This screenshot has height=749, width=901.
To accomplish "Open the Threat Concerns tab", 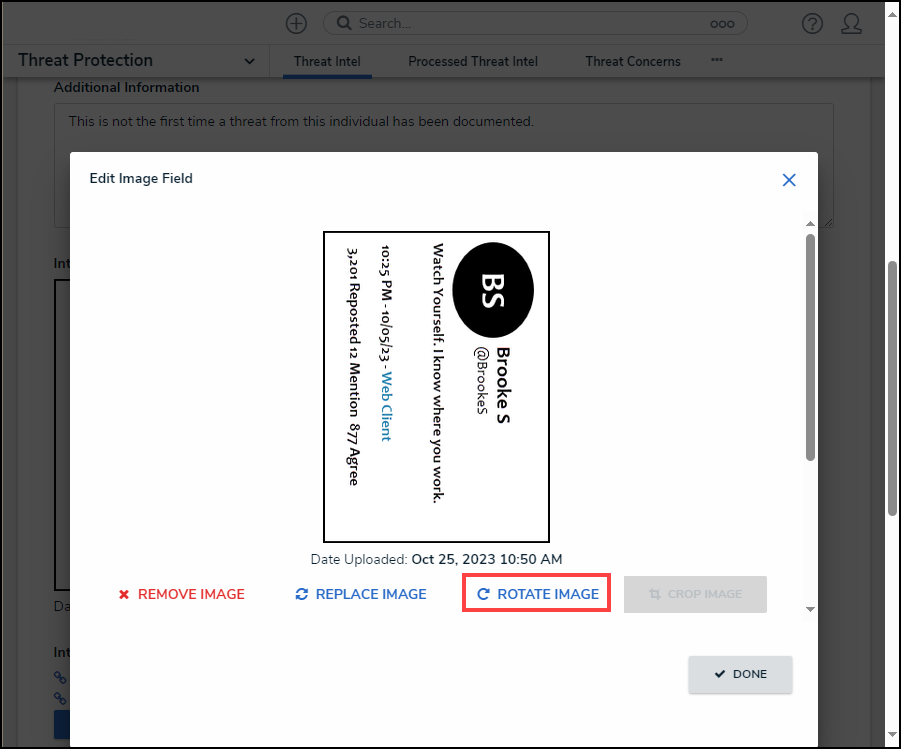I will click(x=633, y=62).
